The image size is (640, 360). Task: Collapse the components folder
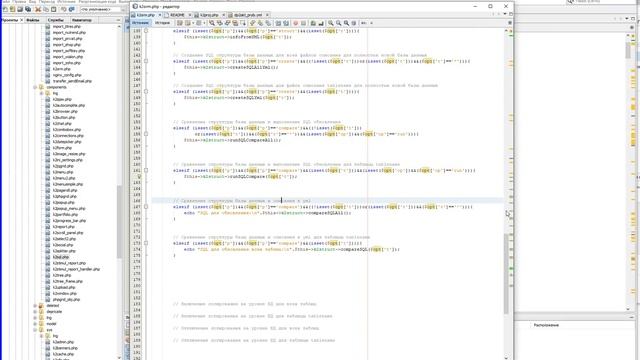click(35, 87)
